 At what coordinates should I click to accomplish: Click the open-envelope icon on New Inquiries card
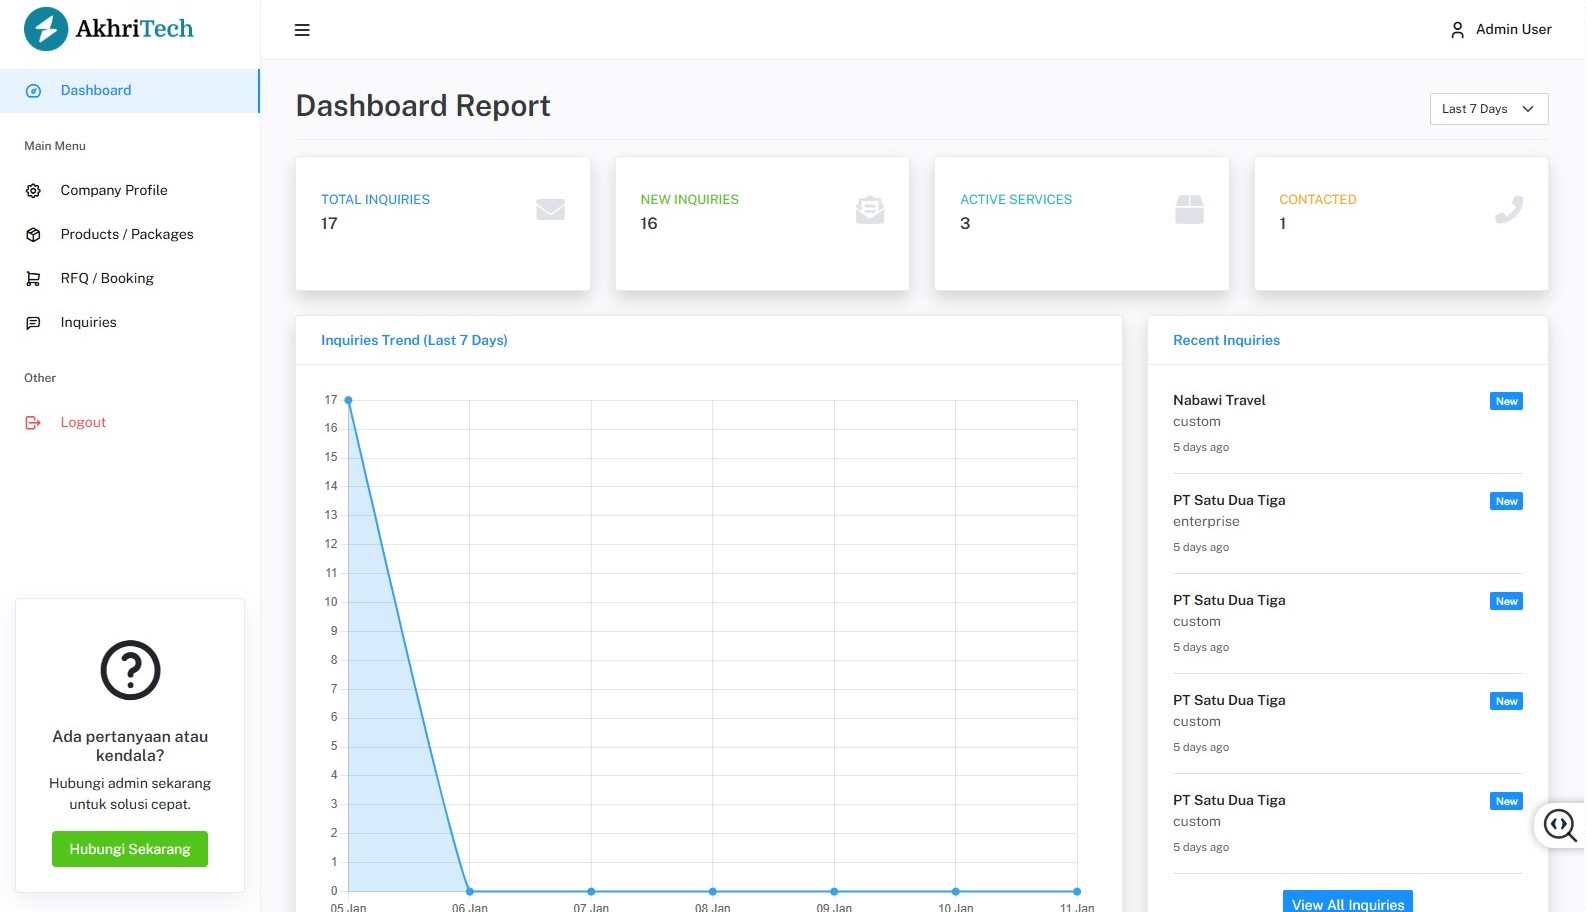point(870,209)
